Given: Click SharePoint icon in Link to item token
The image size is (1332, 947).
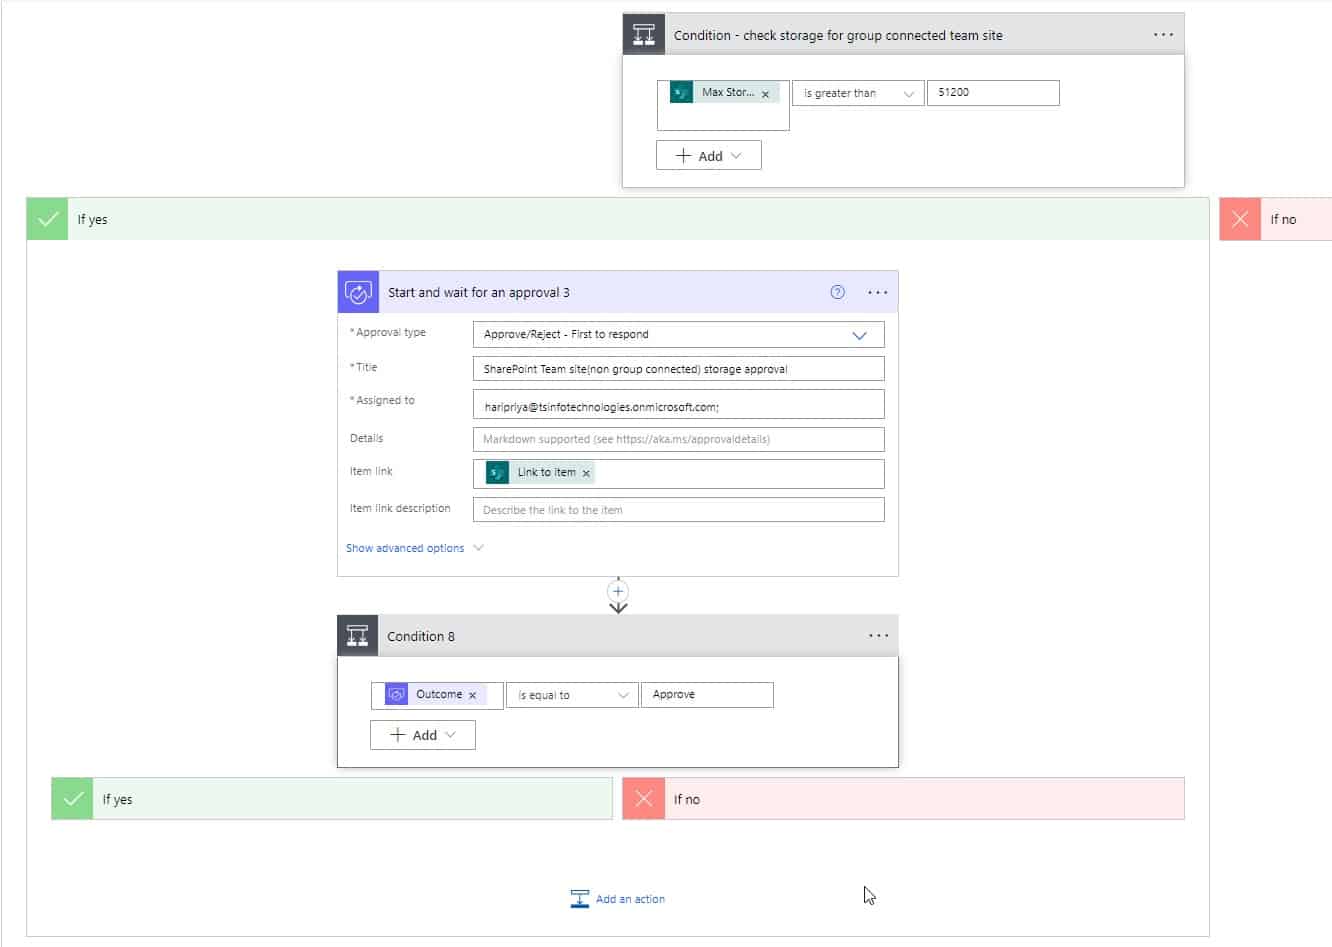Looking at the screenshot, I should pos(497,473).
